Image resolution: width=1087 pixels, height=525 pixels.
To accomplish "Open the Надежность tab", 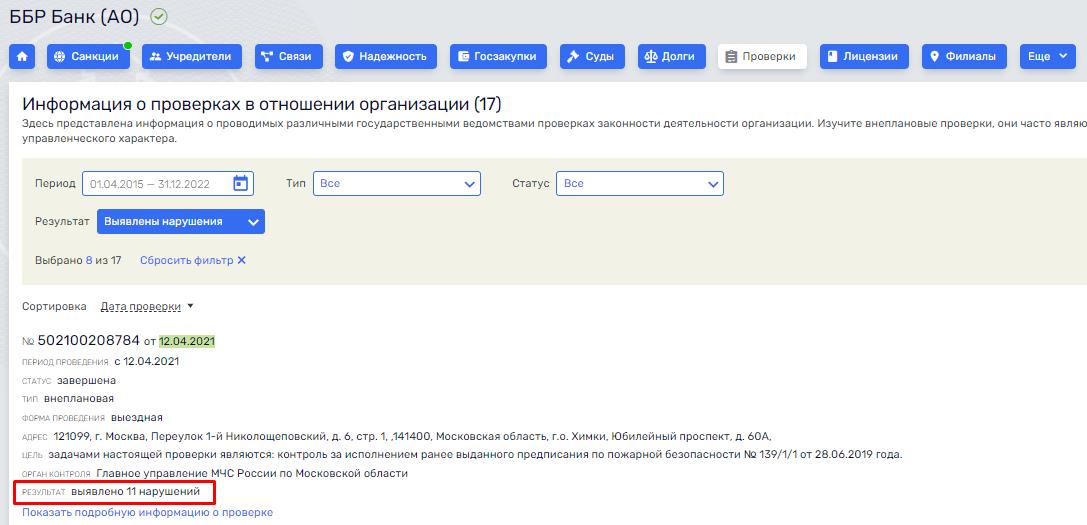I will click(385, 57).
